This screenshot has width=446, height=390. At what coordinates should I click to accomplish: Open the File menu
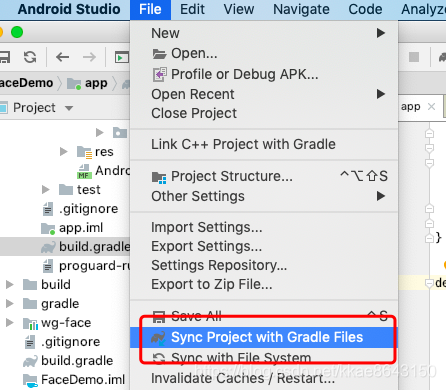pyautogui.click(x=150, y=9)
